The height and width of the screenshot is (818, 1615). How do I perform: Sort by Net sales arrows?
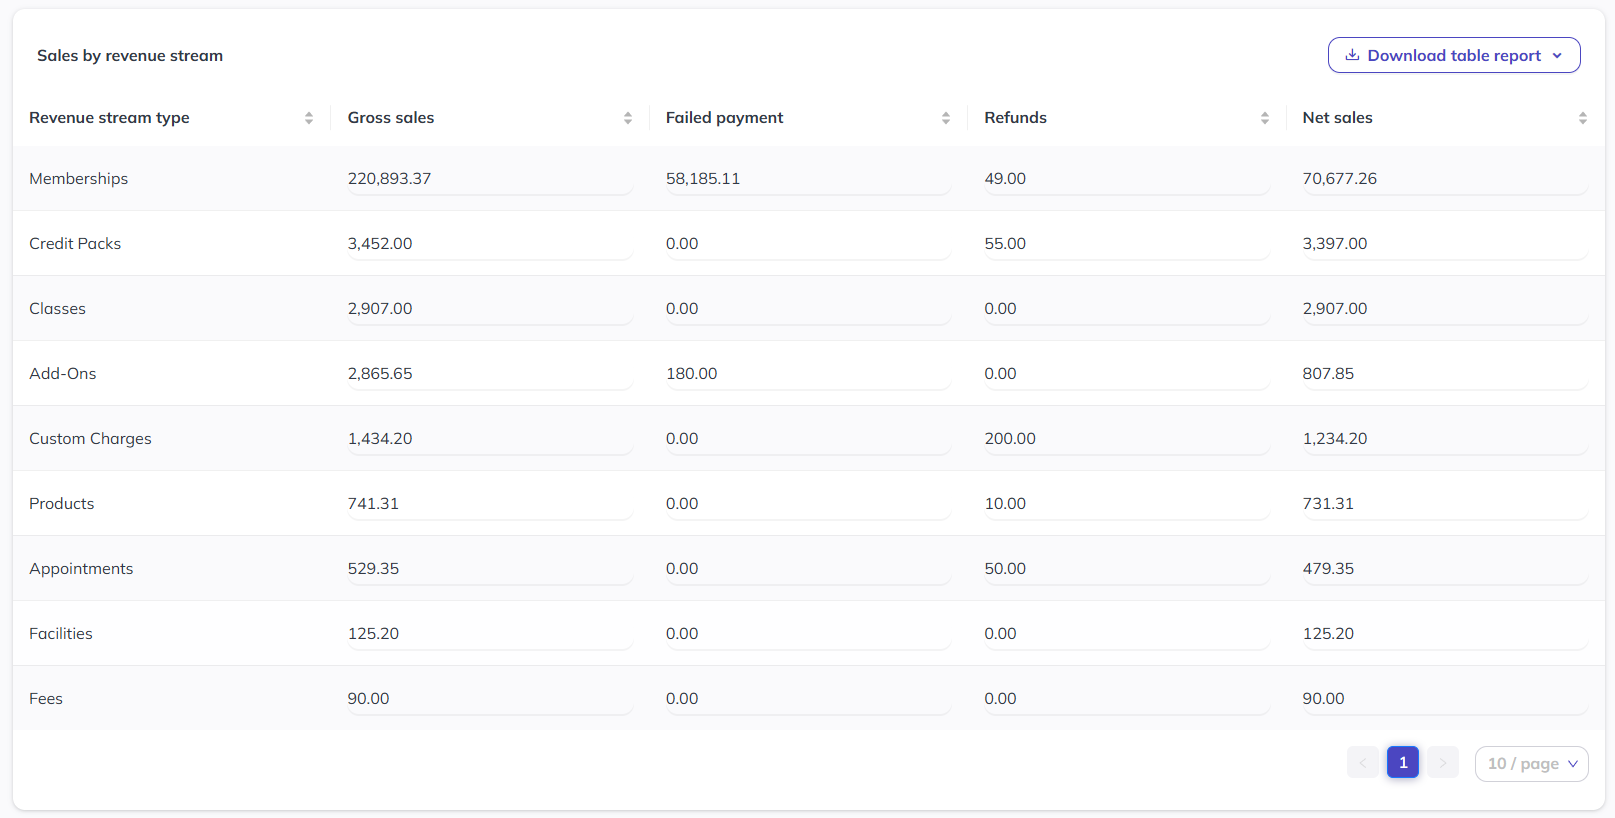(1583, 118)
